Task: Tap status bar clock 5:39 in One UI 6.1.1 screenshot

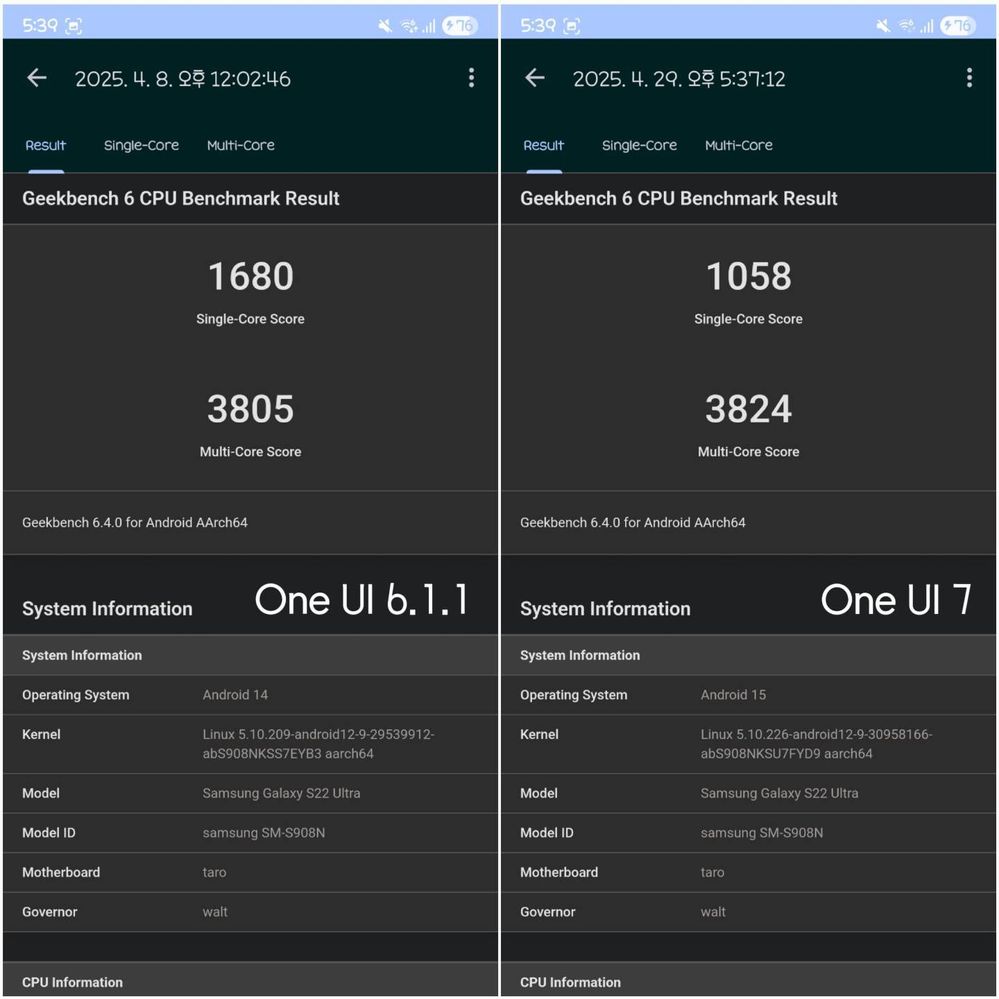Action: pos(40,25)
